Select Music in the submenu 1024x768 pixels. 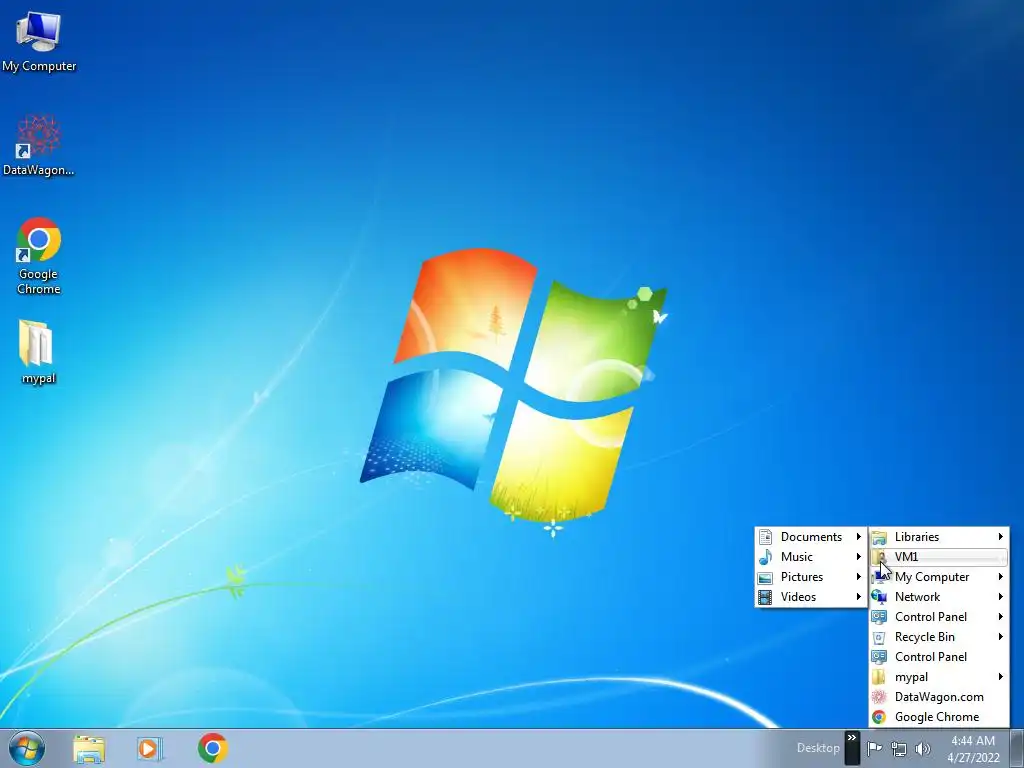pyautogui.click(x=810, y=557)
